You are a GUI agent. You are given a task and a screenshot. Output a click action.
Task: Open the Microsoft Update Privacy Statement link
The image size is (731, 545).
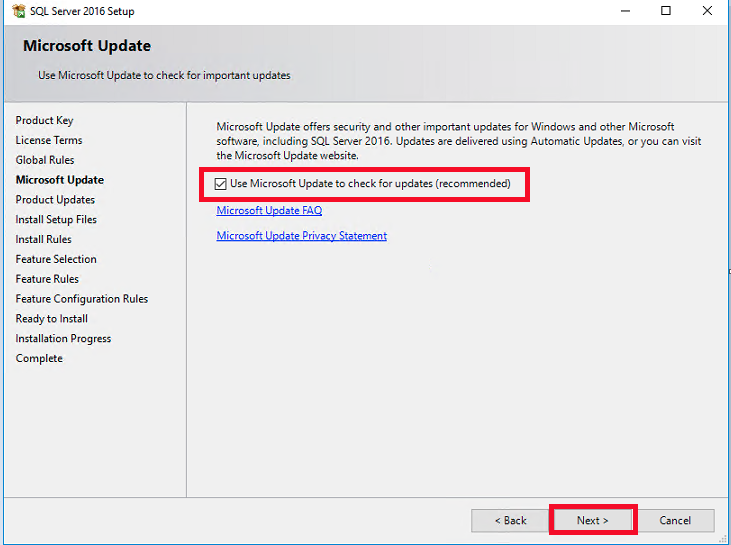(x=301, y=236)
